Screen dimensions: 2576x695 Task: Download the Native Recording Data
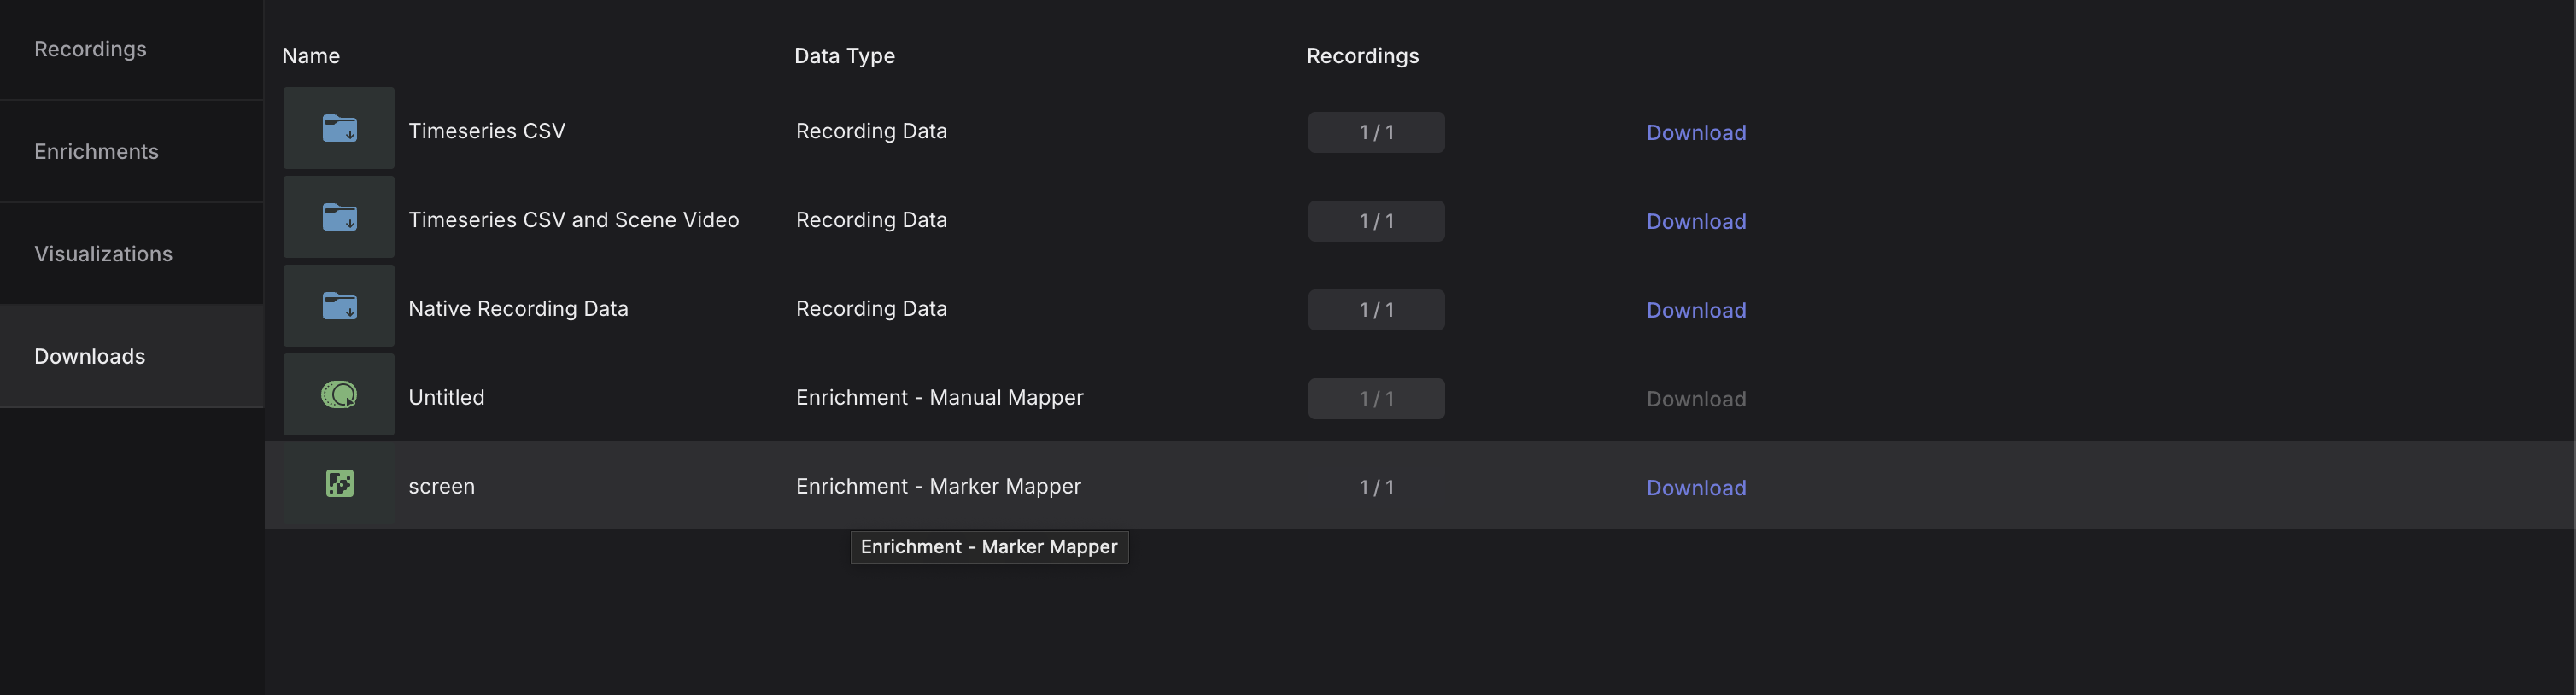pos(1696,310)
